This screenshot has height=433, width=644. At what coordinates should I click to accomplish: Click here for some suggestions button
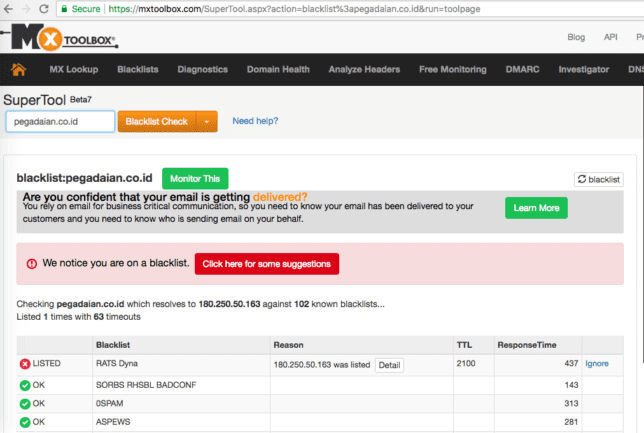(267, 263)
